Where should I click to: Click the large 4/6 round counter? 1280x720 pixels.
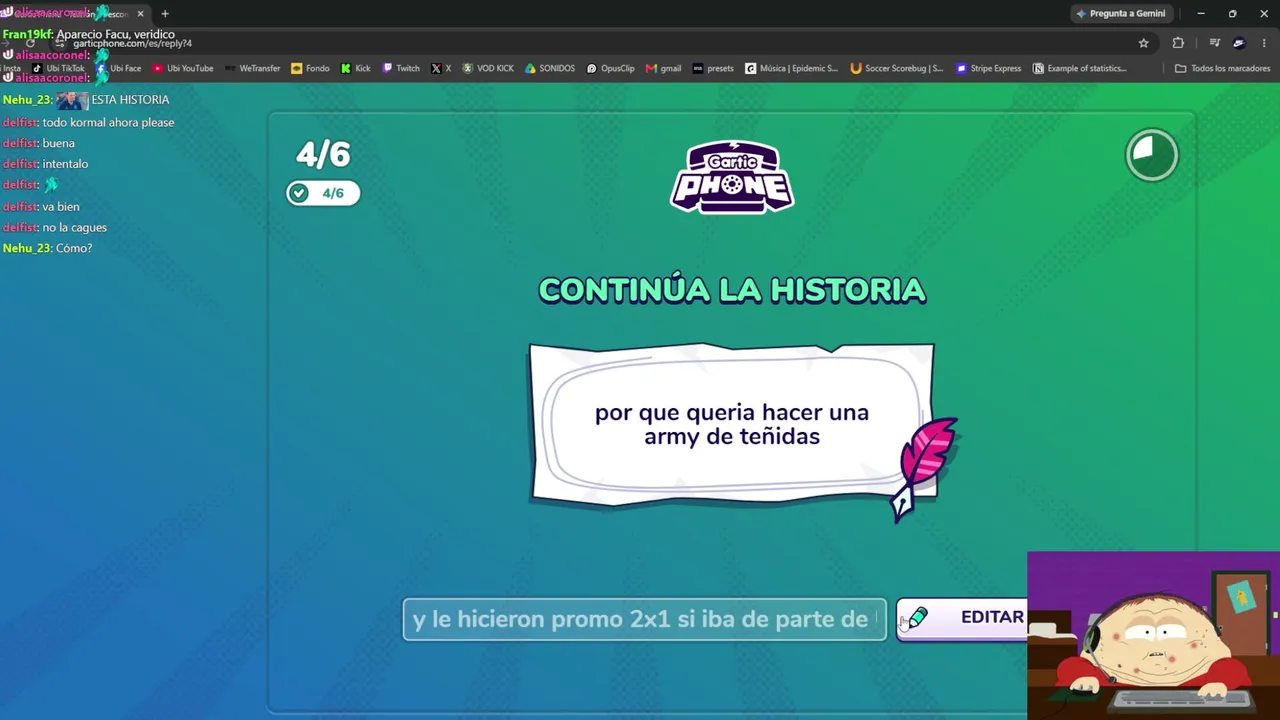point(323,154)
